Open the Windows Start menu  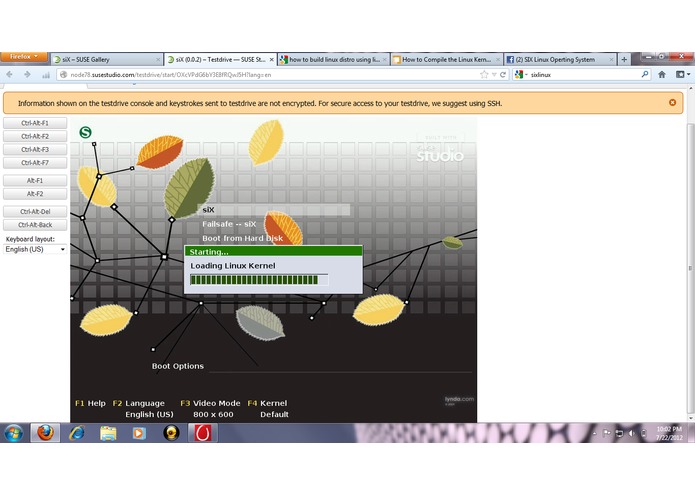pyautogui.click(x=14, y=433)
